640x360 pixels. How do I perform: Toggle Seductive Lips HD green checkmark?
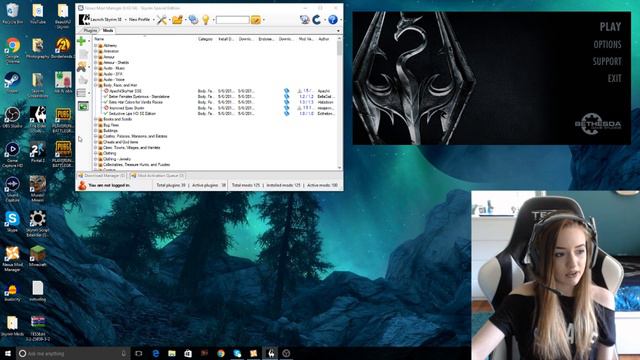pos(106,113)
